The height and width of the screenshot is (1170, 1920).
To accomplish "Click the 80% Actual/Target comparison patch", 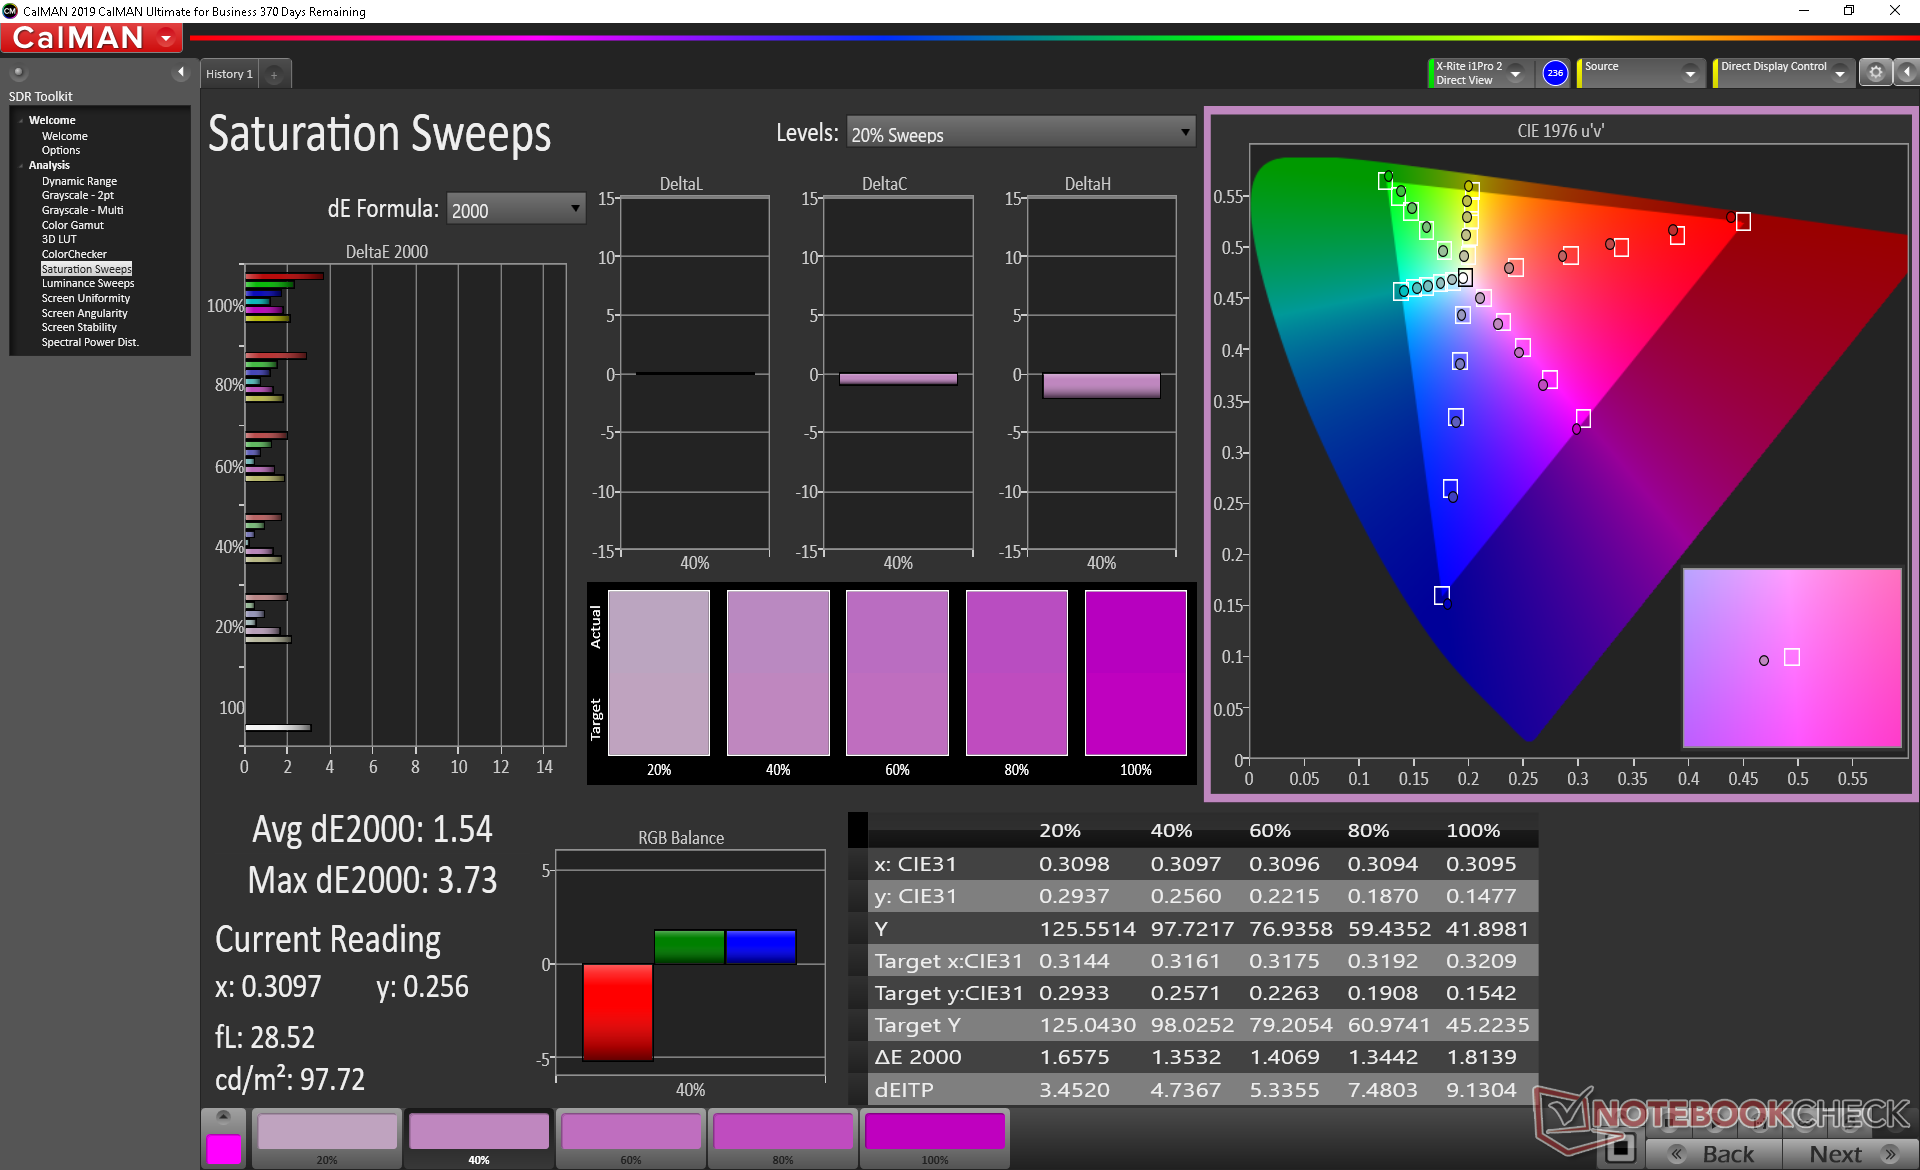I will (x=1016, y=673).
